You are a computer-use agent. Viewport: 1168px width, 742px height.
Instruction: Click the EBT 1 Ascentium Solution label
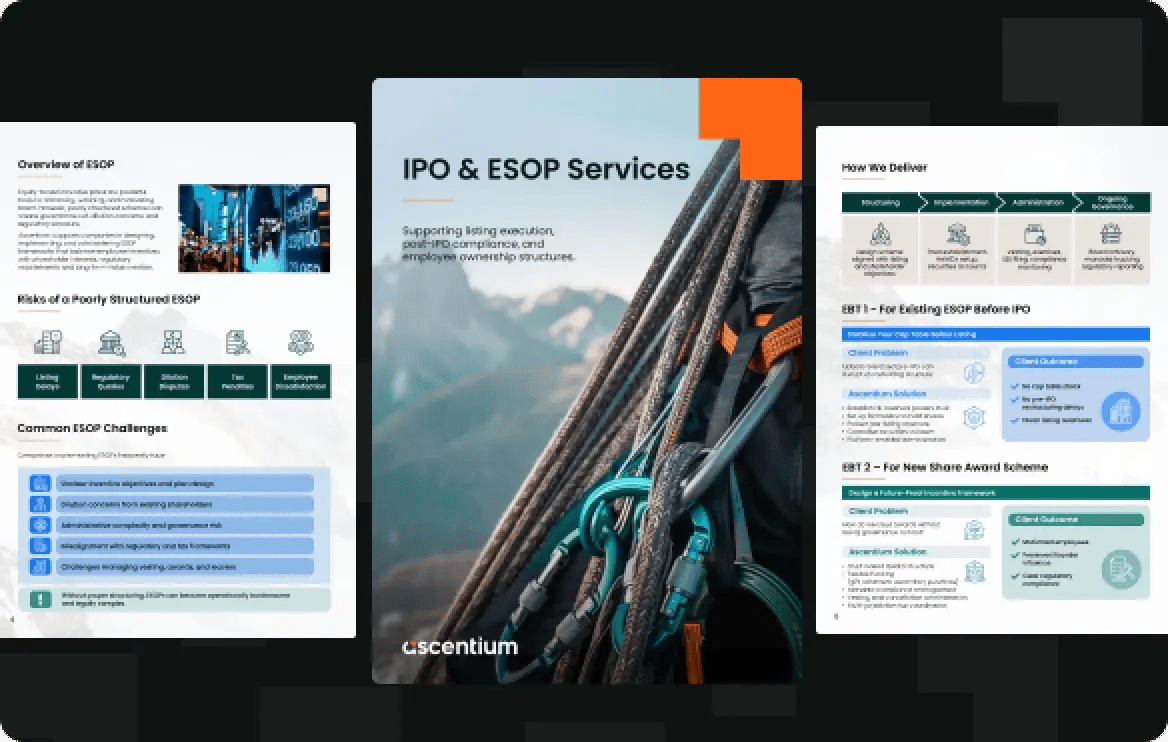(886, 393)
